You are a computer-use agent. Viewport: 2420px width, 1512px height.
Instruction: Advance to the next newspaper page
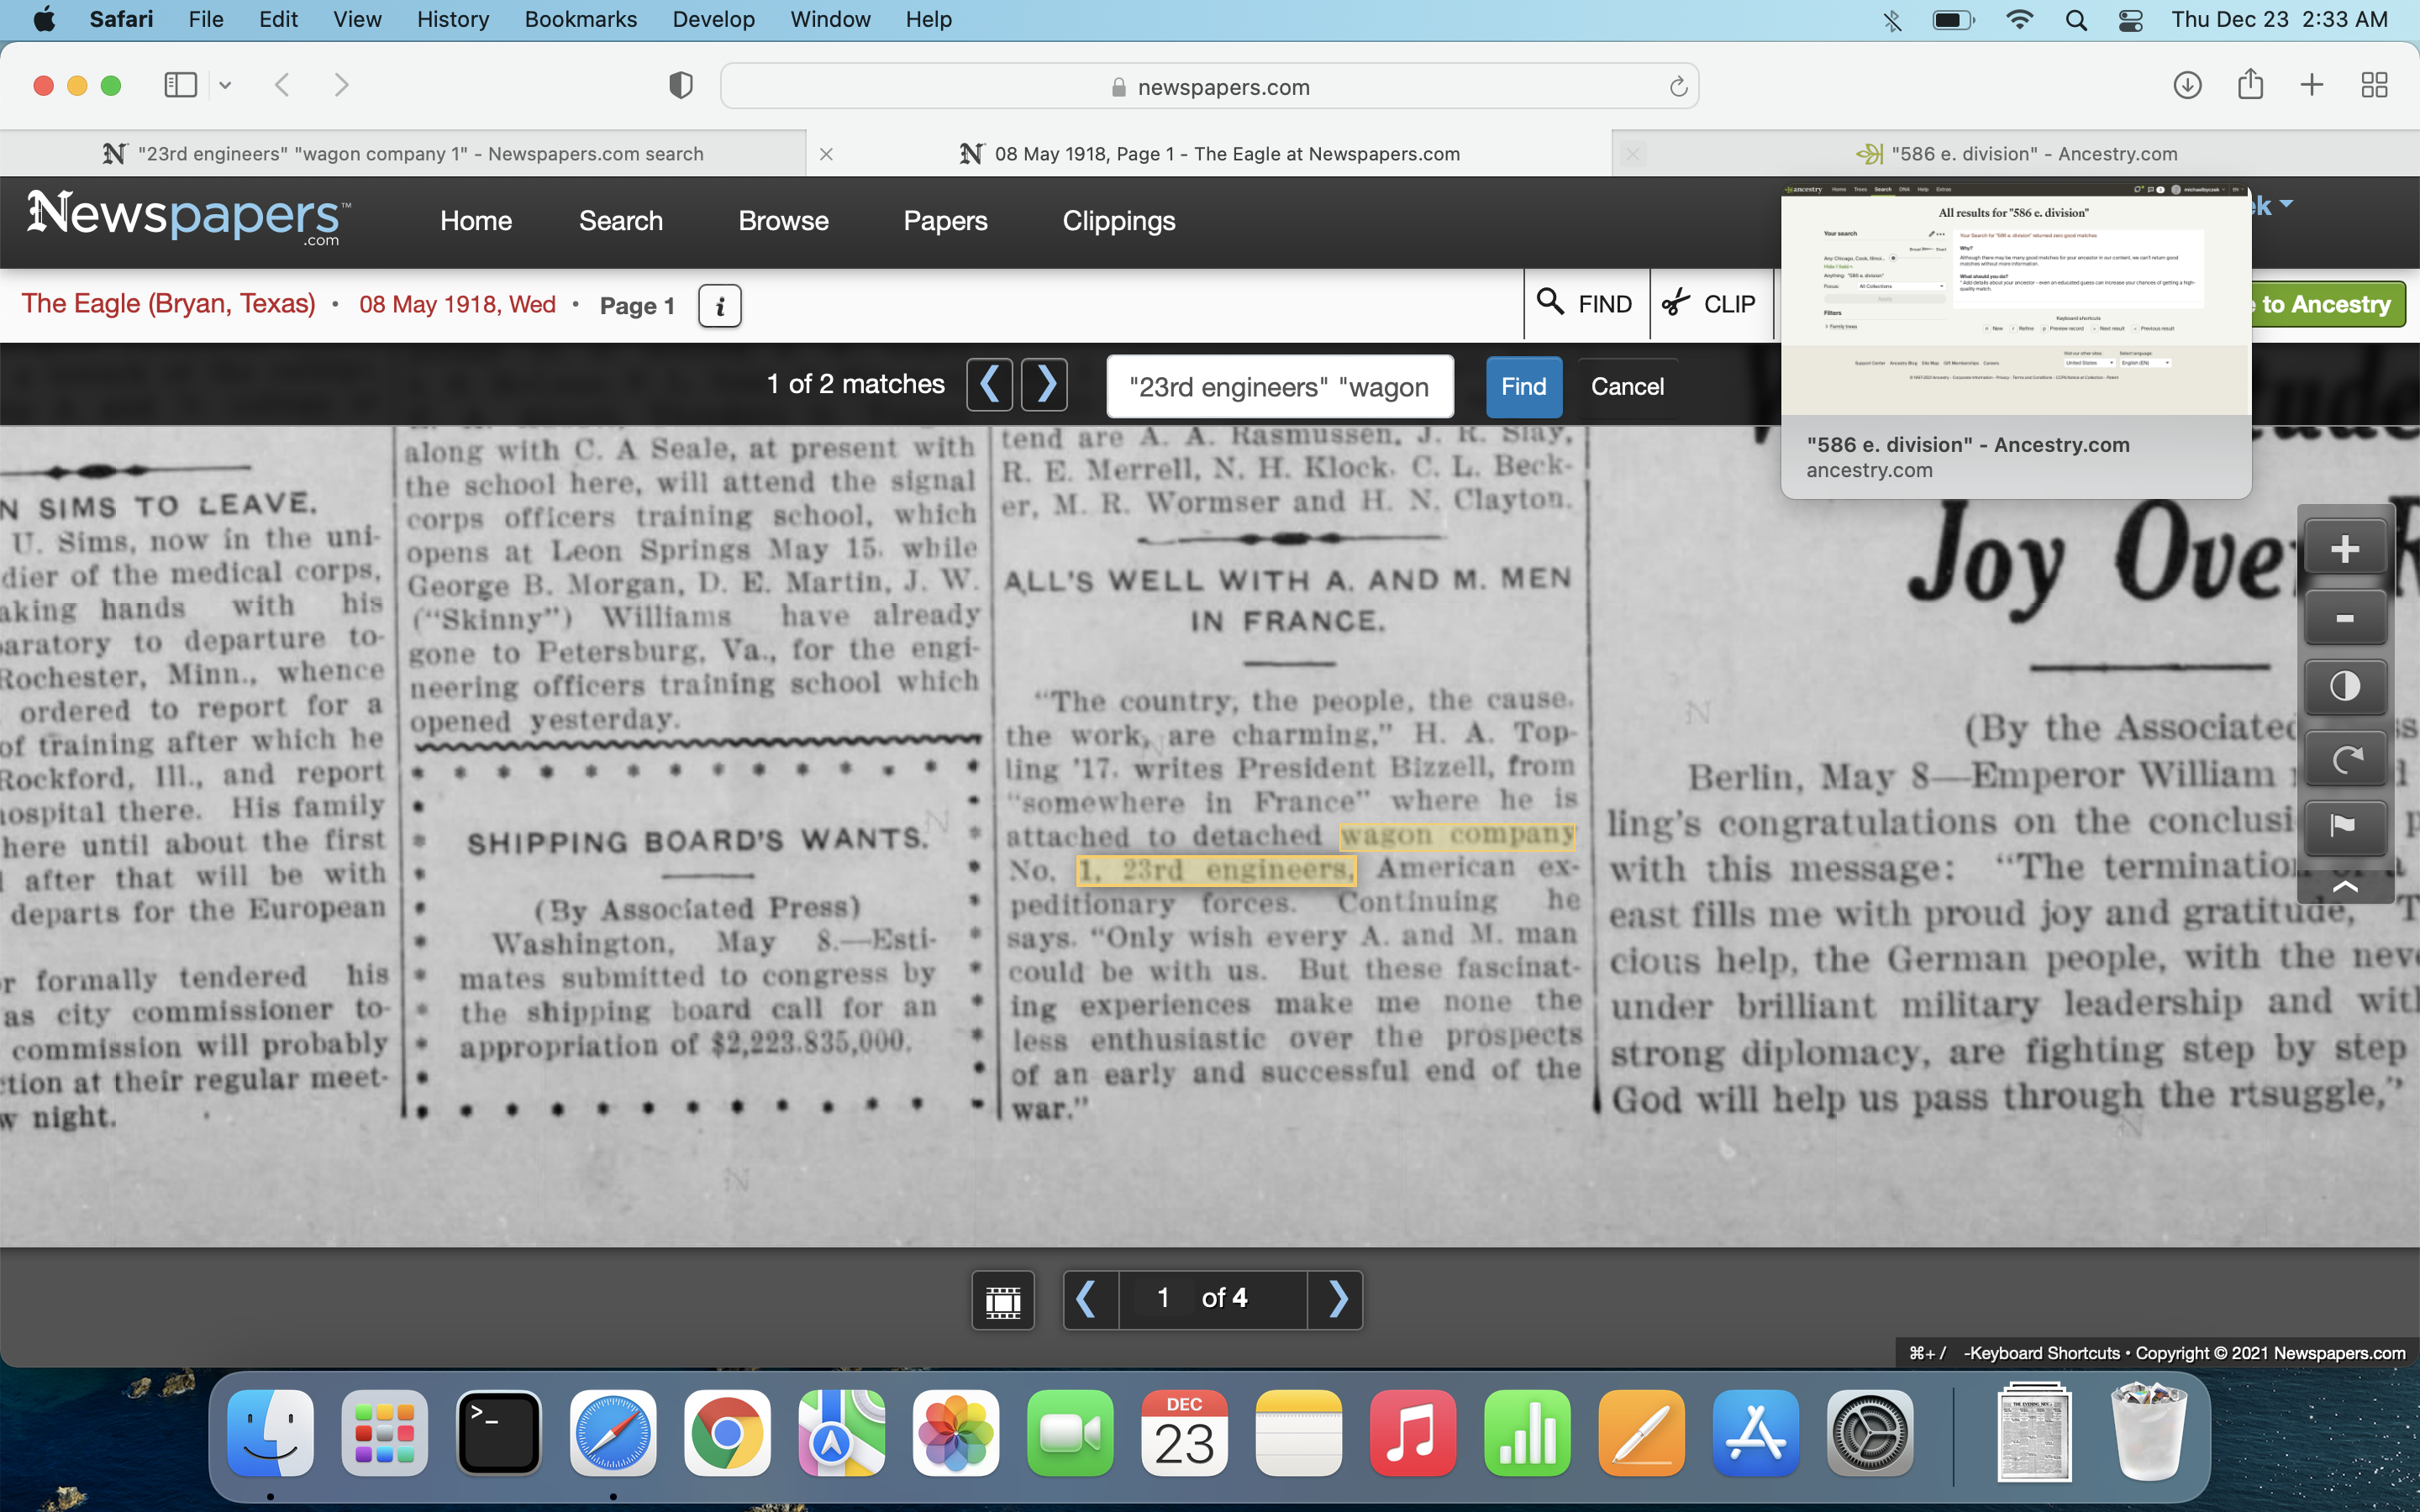pyautogui.click(x=1337, y=1300)
